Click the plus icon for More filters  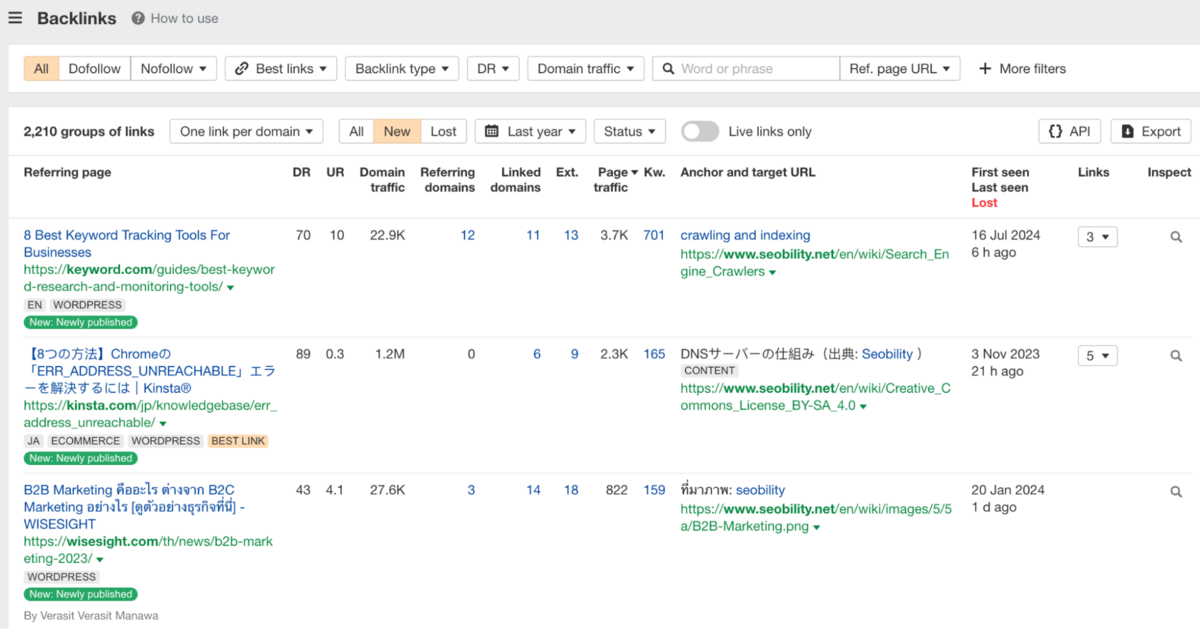[x=985, y=69]
